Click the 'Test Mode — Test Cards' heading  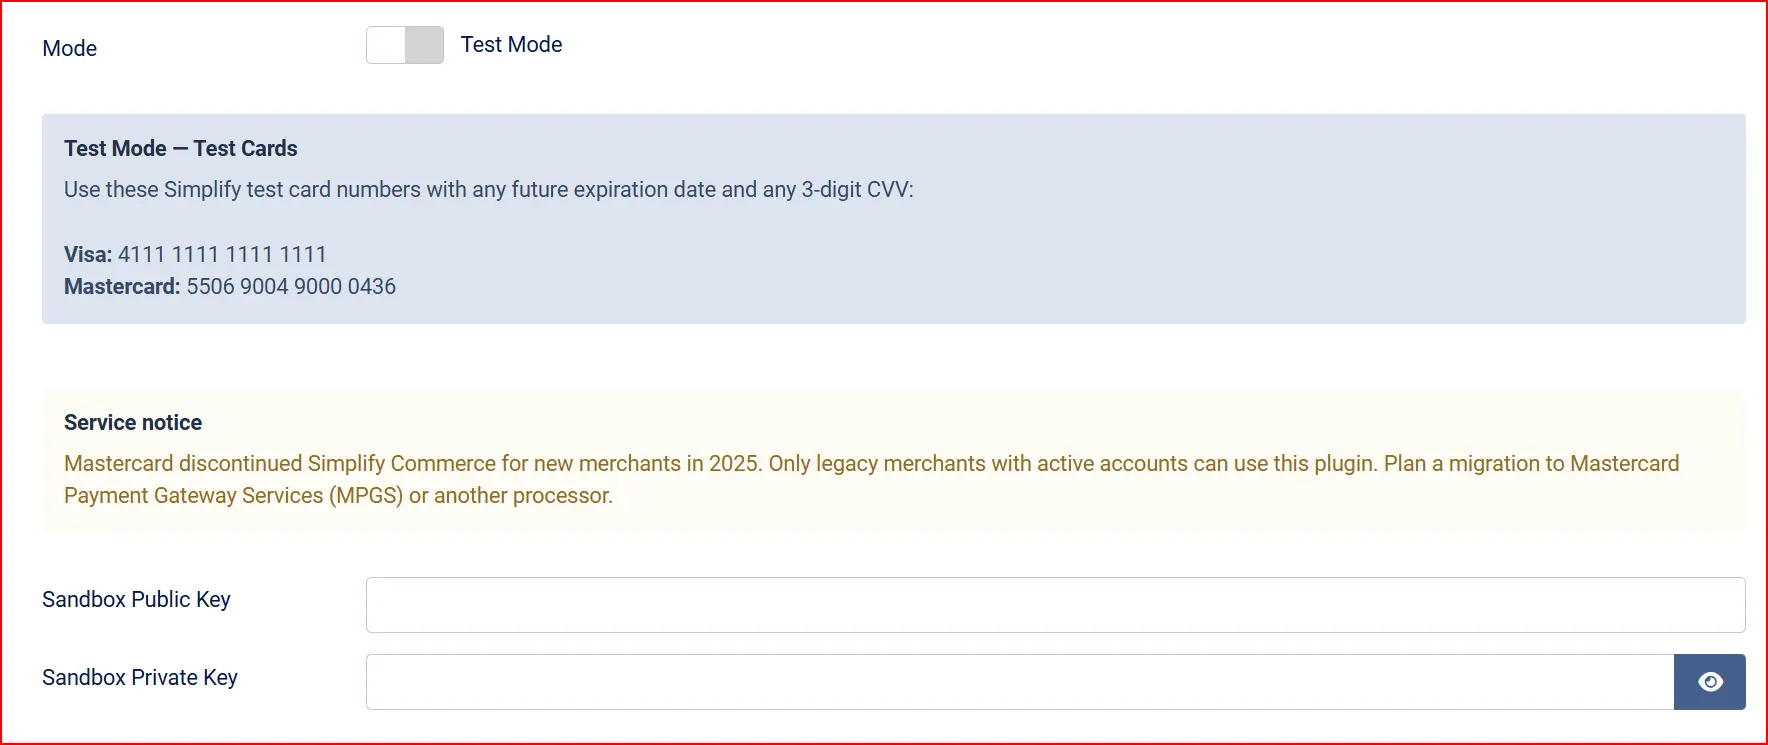(x=181, y=148)
